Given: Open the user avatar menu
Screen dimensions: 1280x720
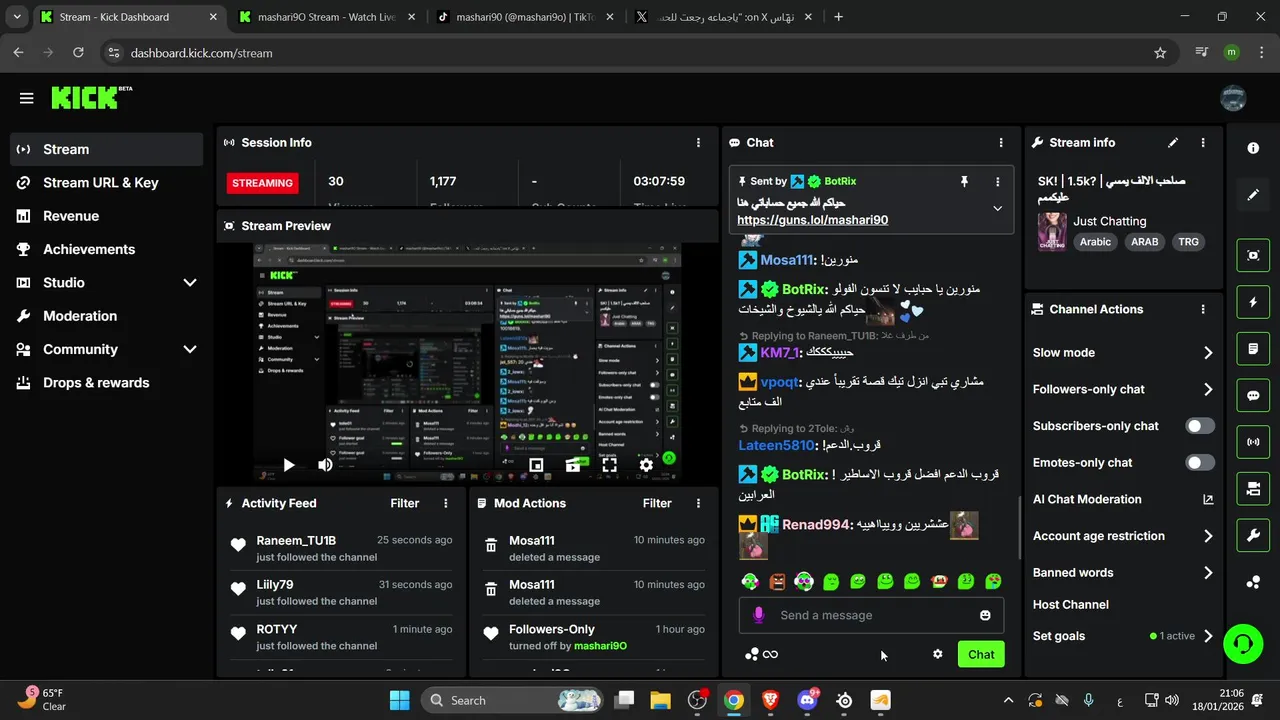Looking at the screenshot, I should (1233, 98).
